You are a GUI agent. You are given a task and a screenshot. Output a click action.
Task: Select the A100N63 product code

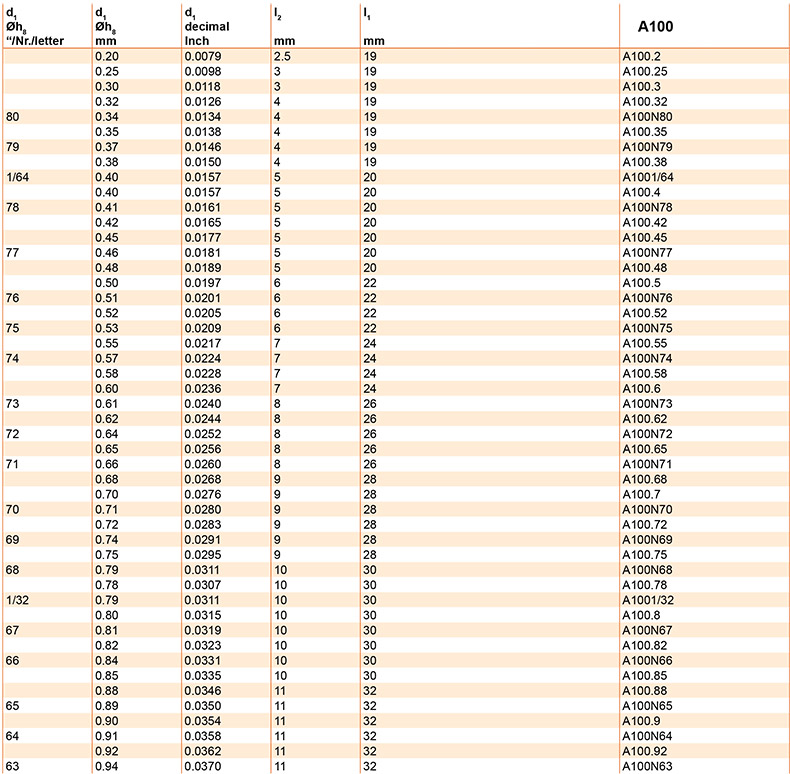(x=648, y=767)
